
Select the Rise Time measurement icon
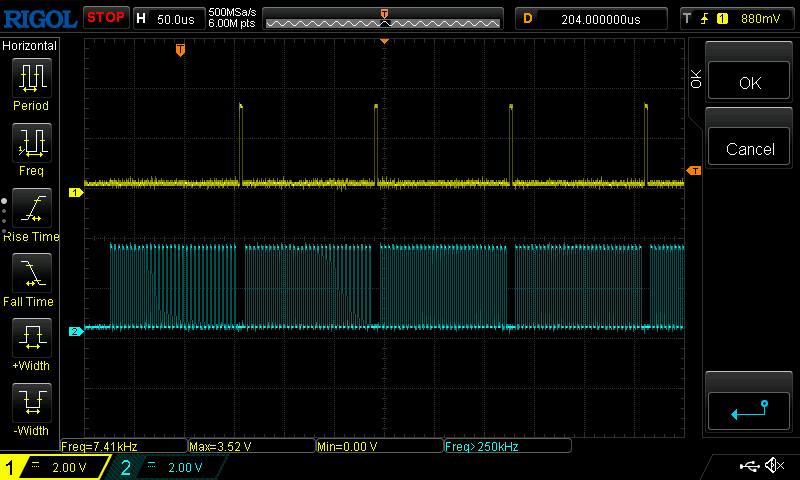(32, 208)
